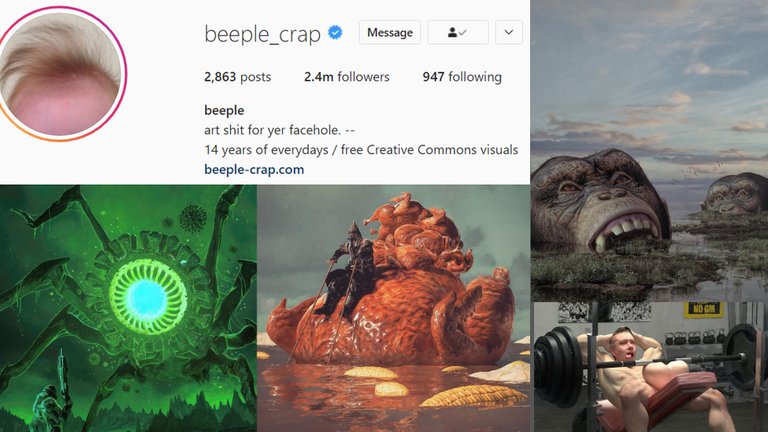Open the profile picture story ring
This screenshot has width=768, height=432.
click(60, 73)
